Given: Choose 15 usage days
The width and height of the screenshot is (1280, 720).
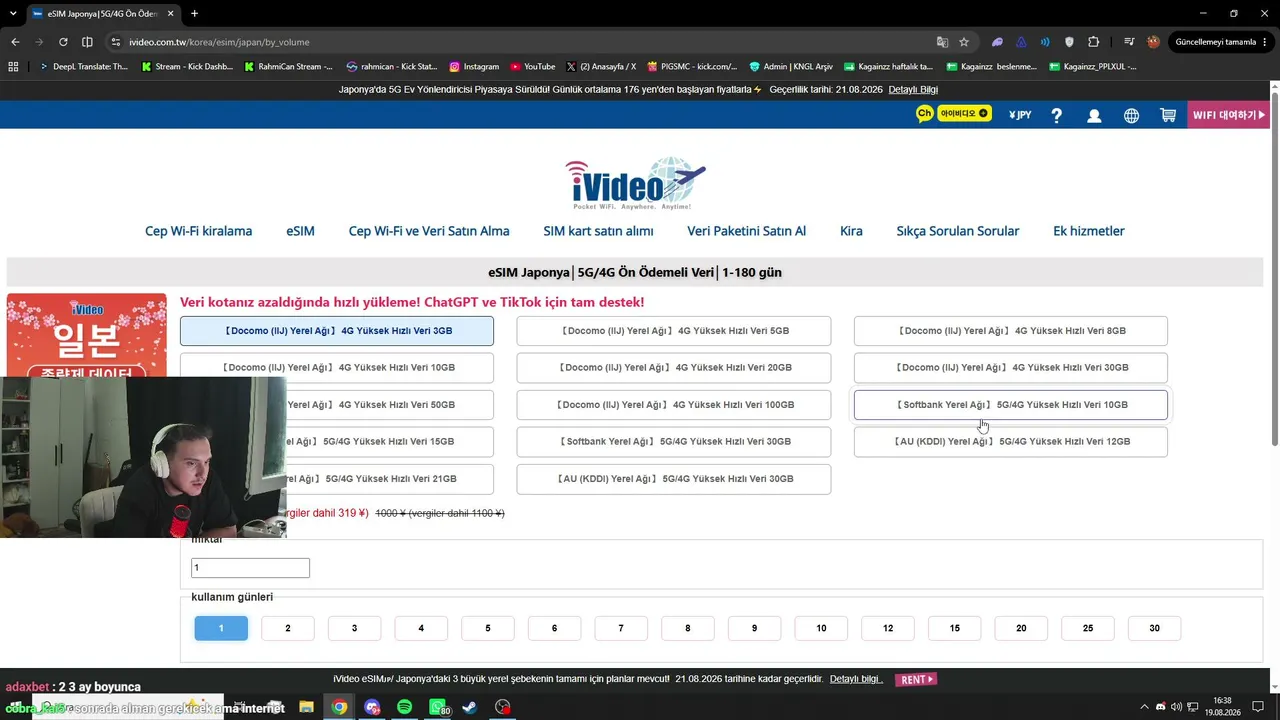Looking at the screenshot, I should 955,628.
